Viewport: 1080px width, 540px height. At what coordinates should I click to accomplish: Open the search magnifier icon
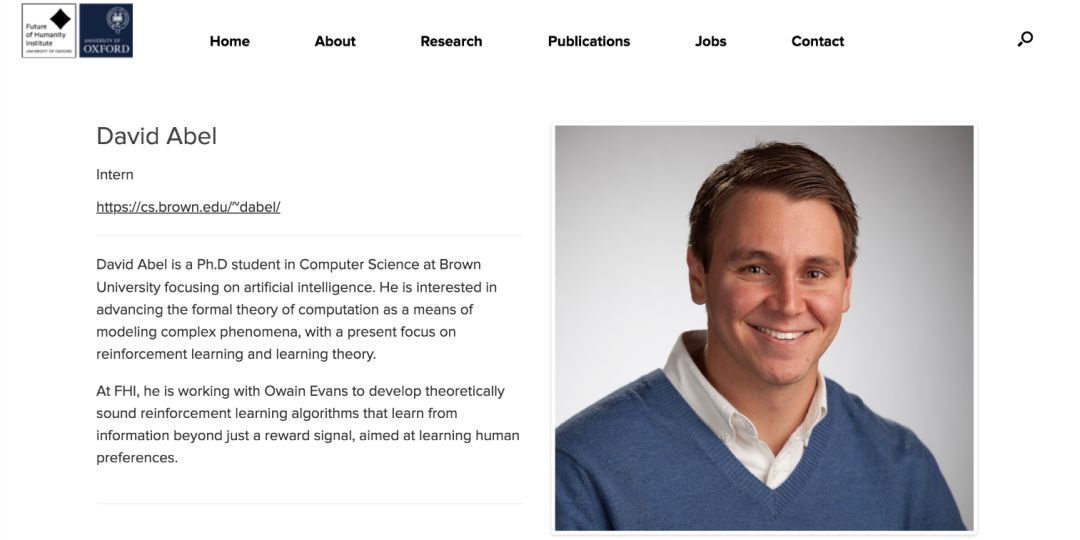[x=1025, y=39]
